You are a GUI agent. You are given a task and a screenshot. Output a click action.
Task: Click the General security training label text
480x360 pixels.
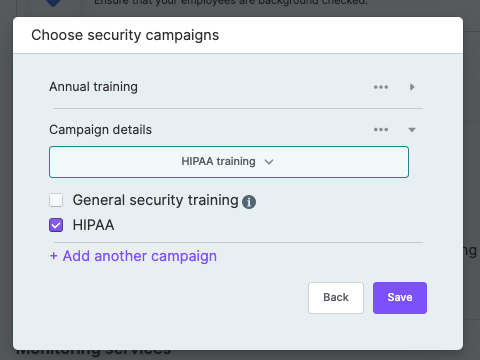point(155,200)
